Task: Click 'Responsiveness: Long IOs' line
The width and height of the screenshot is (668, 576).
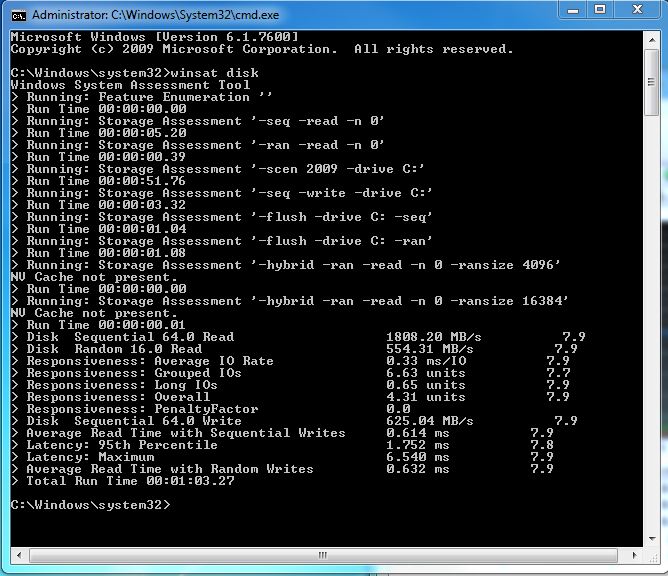Action: 122,385
